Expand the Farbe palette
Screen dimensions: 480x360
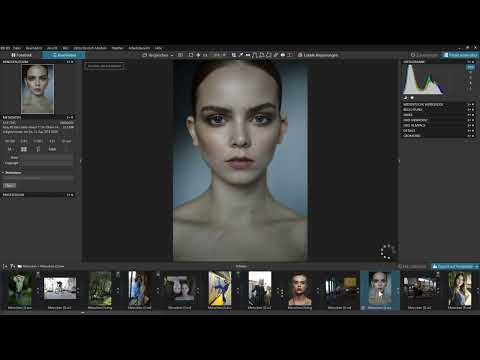point(438,115)
